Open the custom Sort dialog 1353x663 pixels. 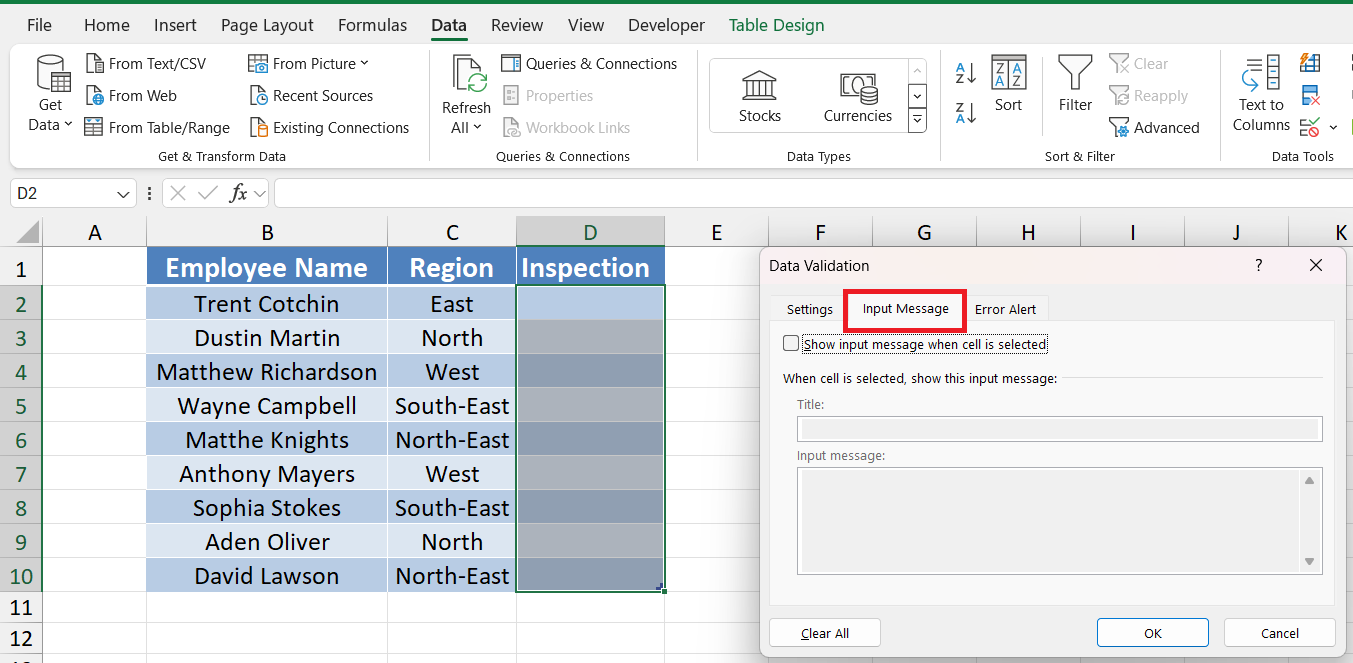(x=1008, y=85)
